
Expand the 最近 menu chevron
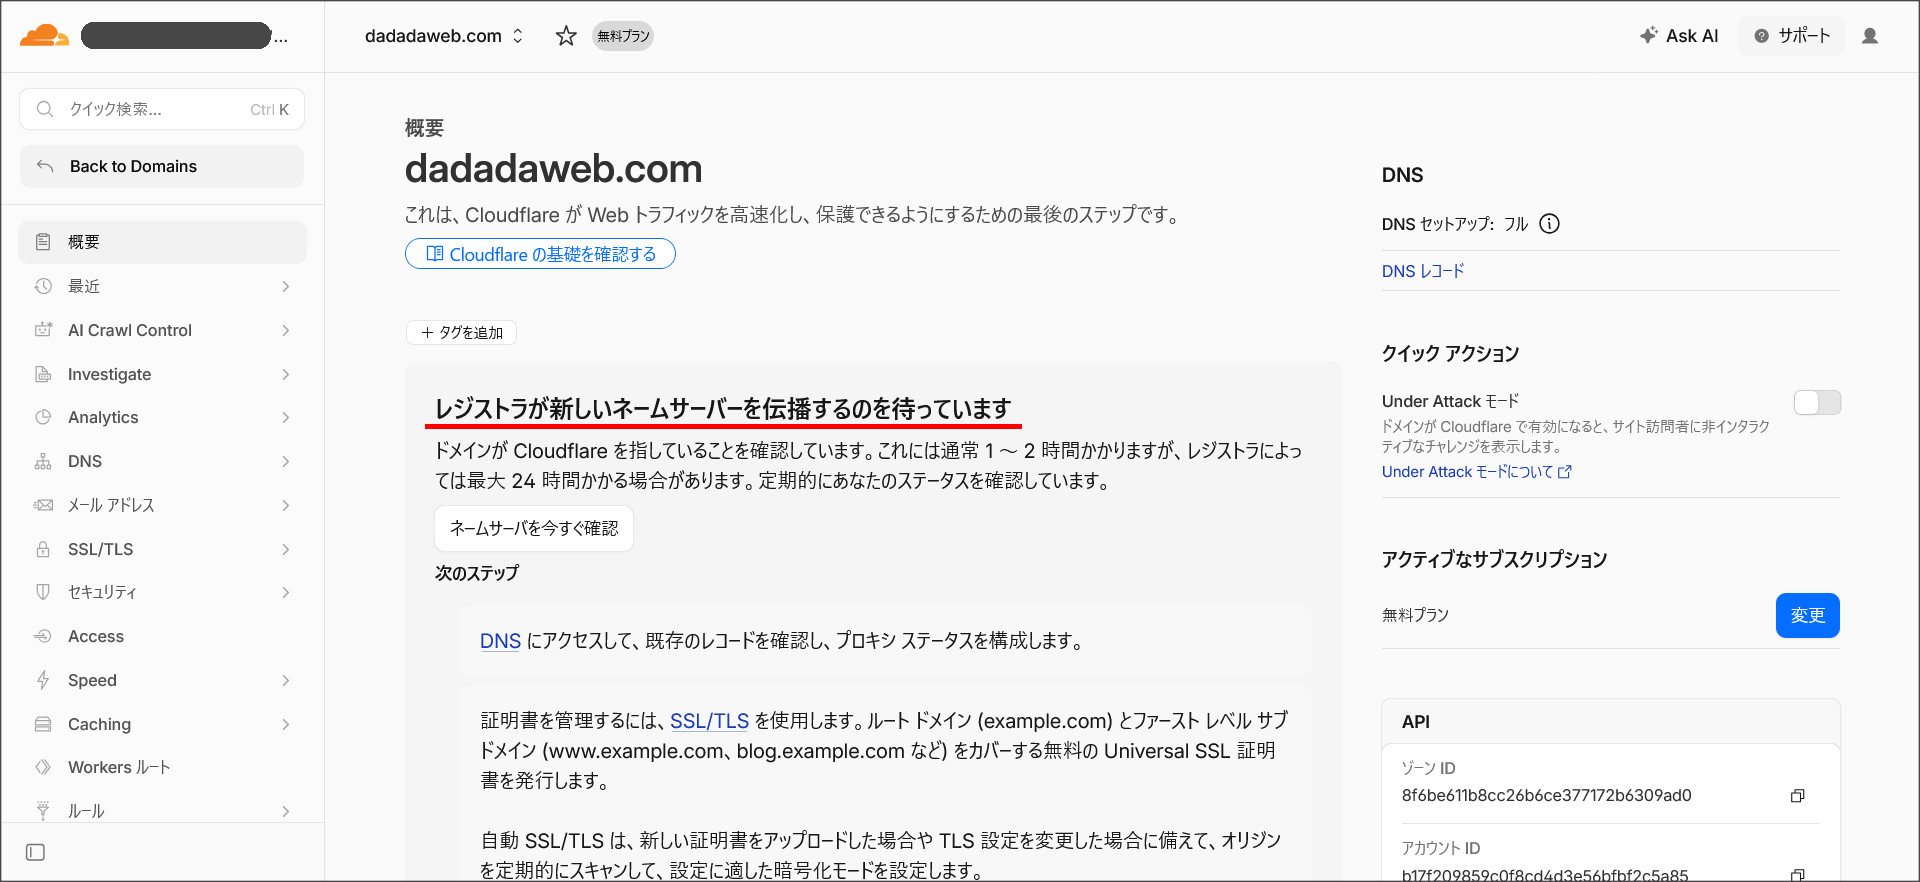pos(286,286)
